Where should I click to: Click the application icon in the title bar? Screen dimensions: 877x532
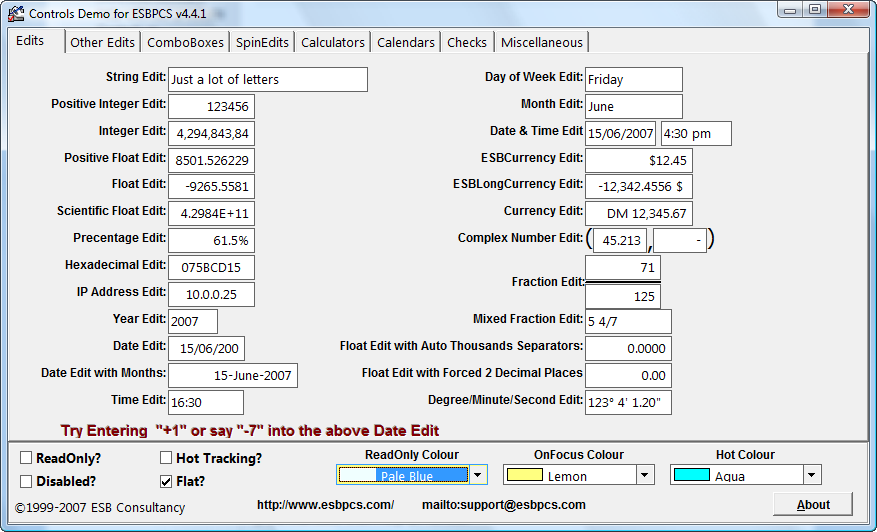coord(16,13)
